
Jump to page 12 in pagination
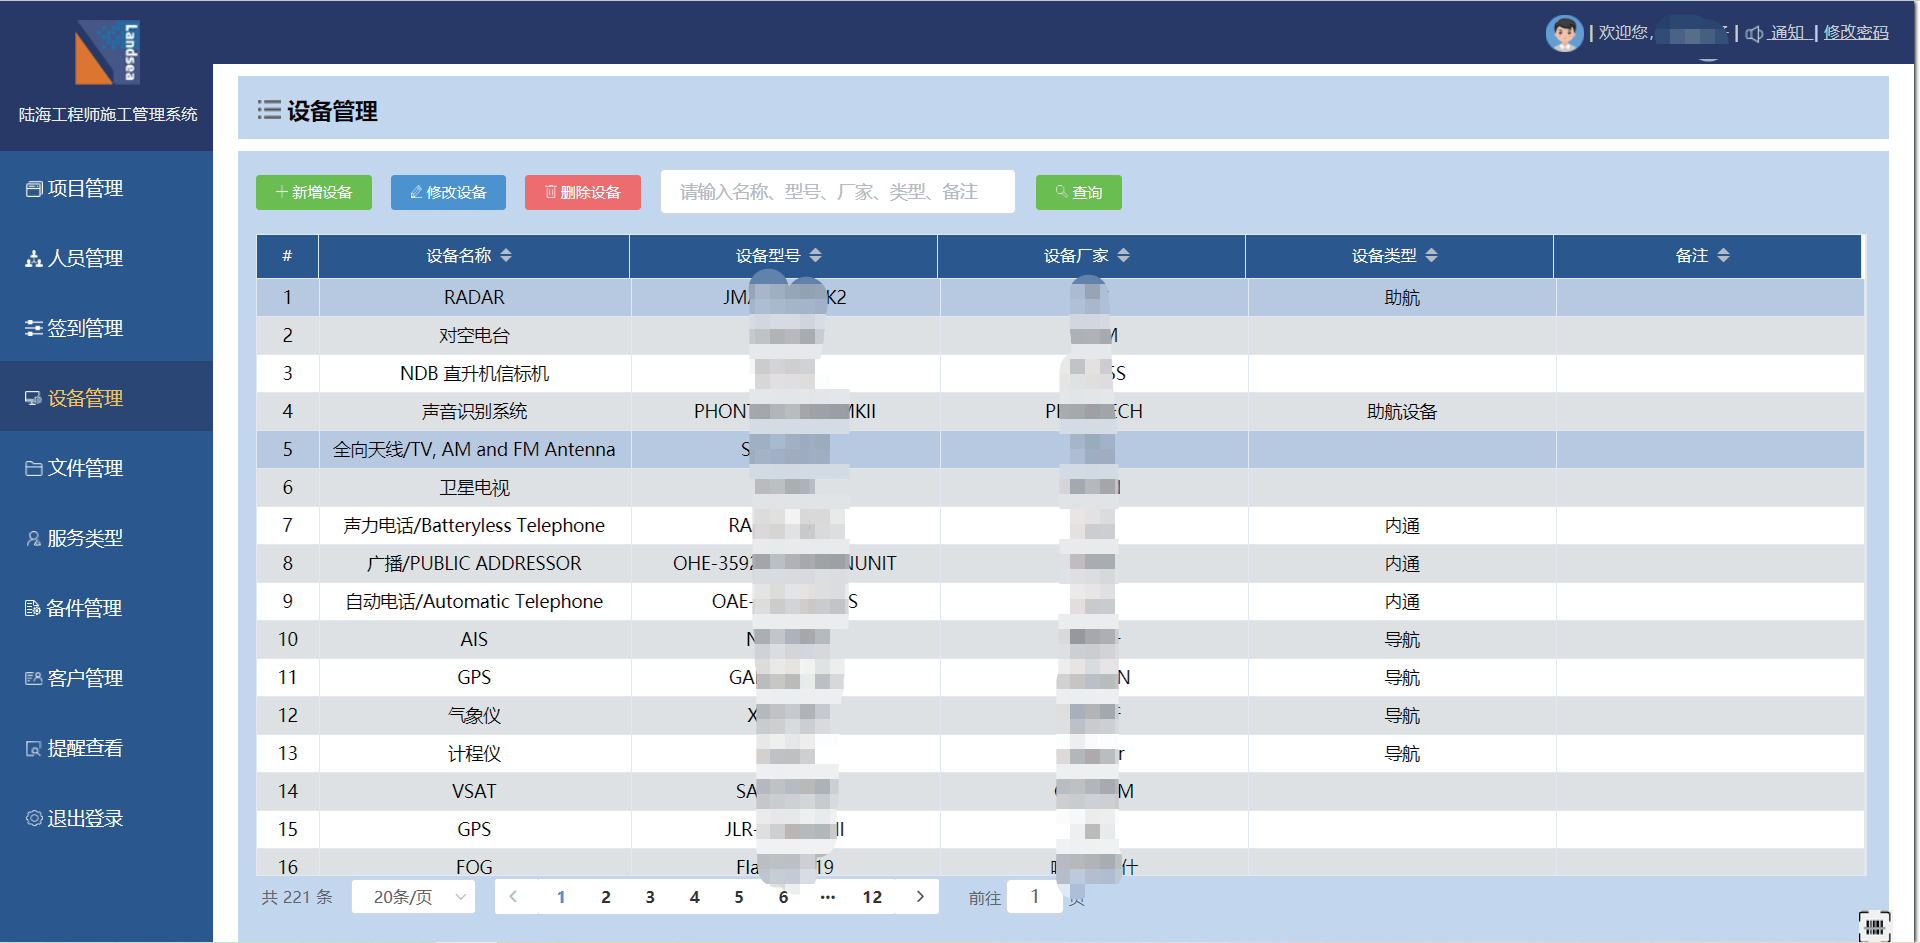coord(872,897)
